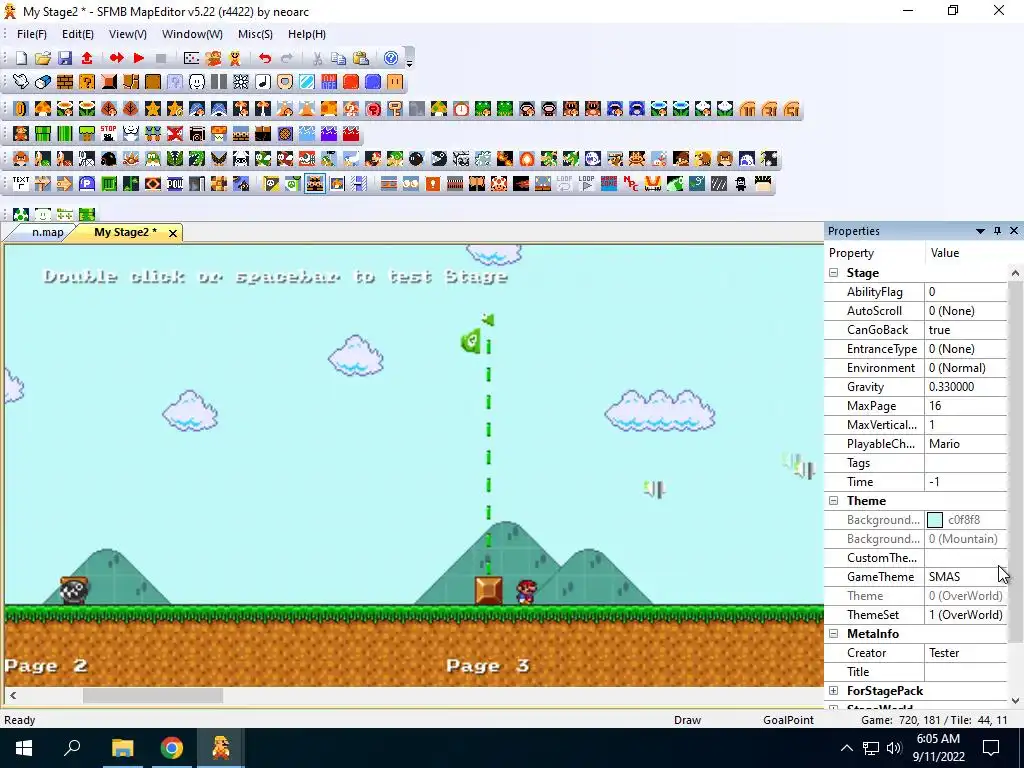1024x768 pixels.
Task: Open the View(V) menu
Action: coord(127,34)
